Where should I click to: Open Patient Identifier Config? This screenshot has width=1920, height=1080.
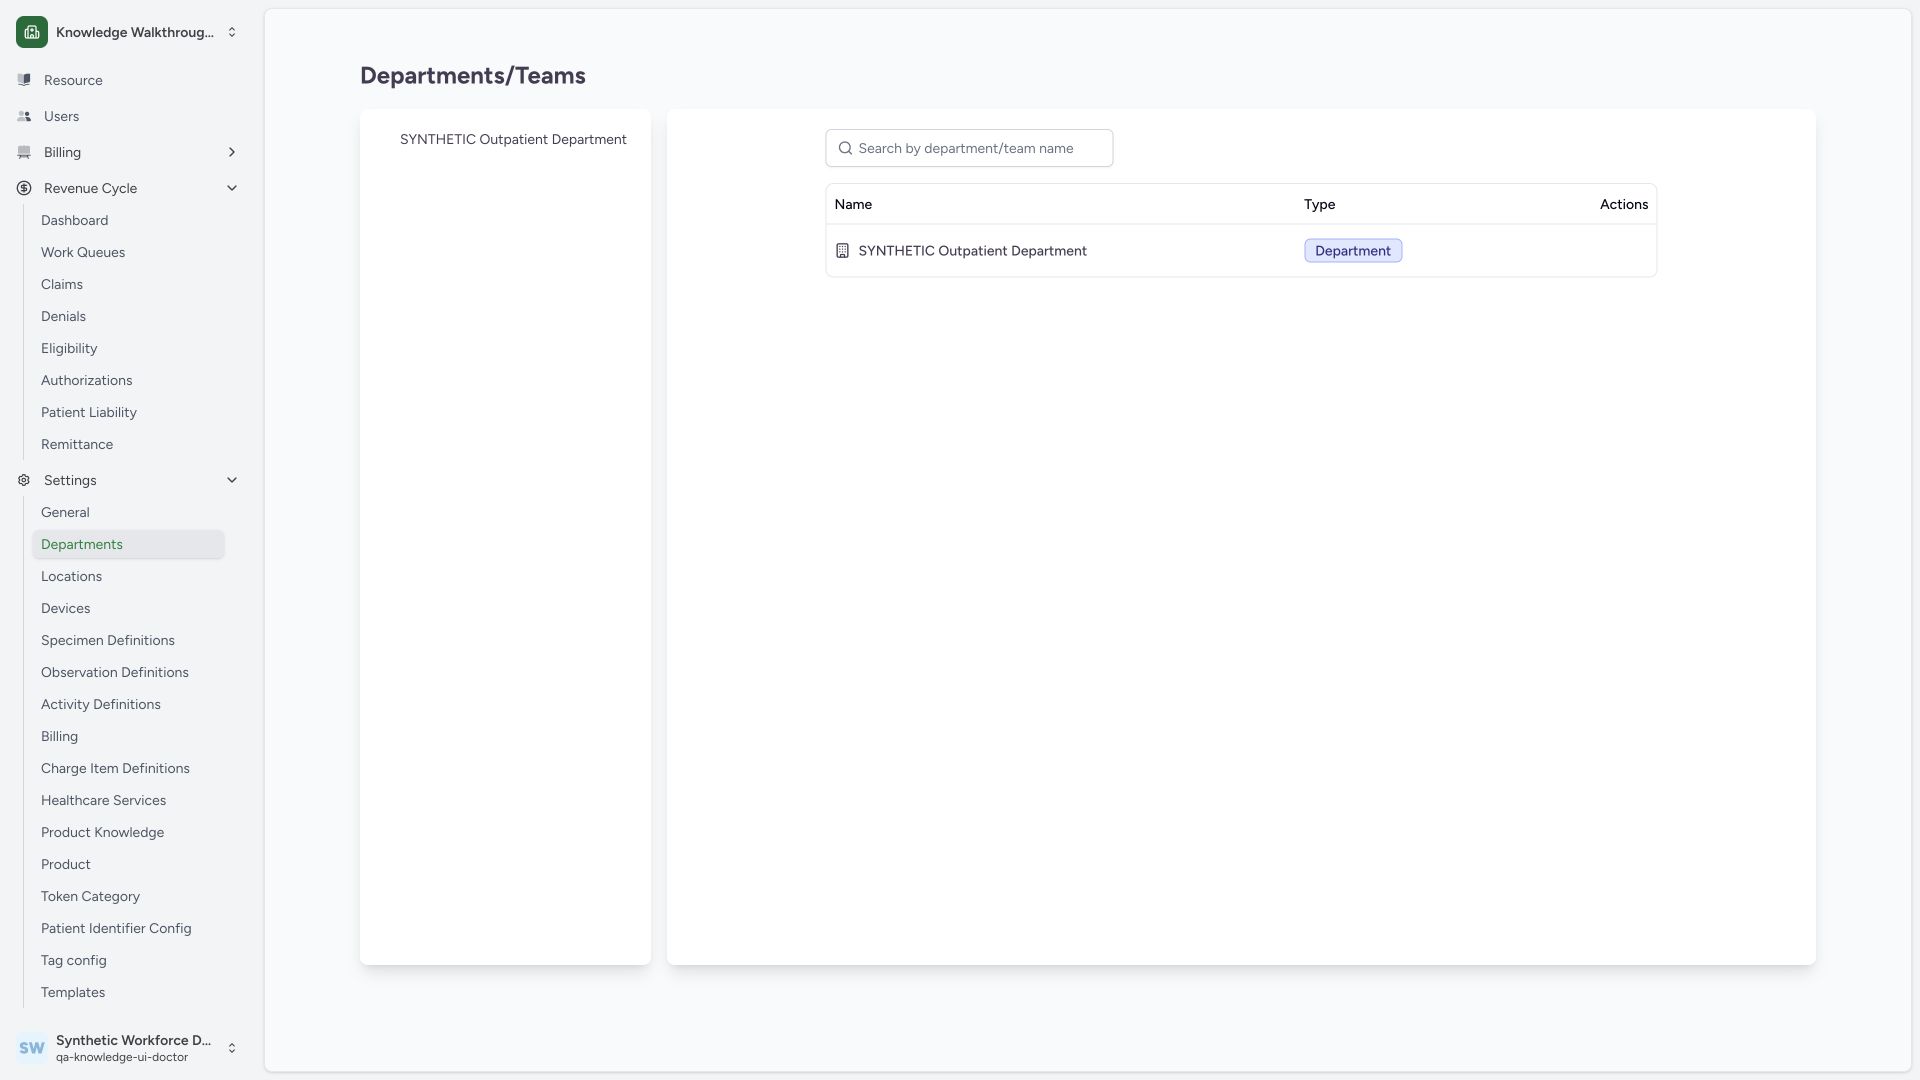pos(116,928)
